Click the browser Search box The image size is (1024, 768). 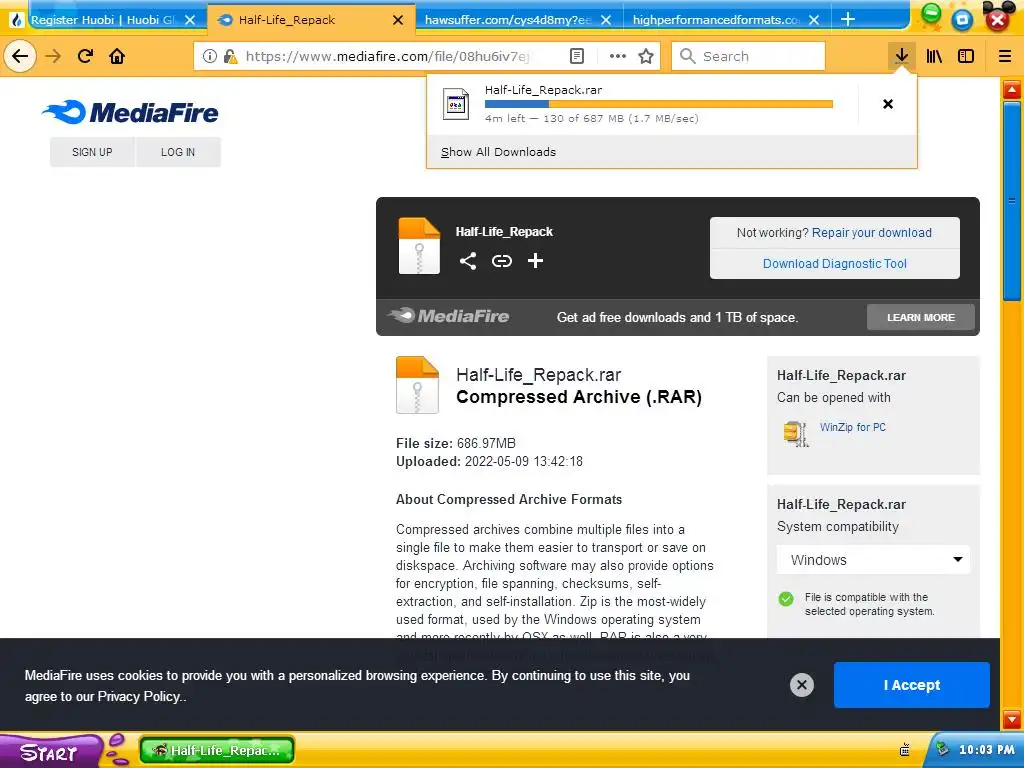coord(748,56)
